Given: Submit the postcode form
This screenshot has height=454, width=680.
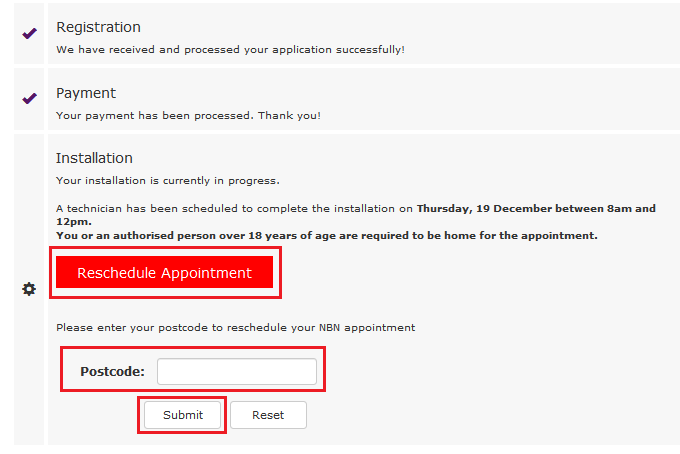Looking at the screenshot, I should coord(183,415).
